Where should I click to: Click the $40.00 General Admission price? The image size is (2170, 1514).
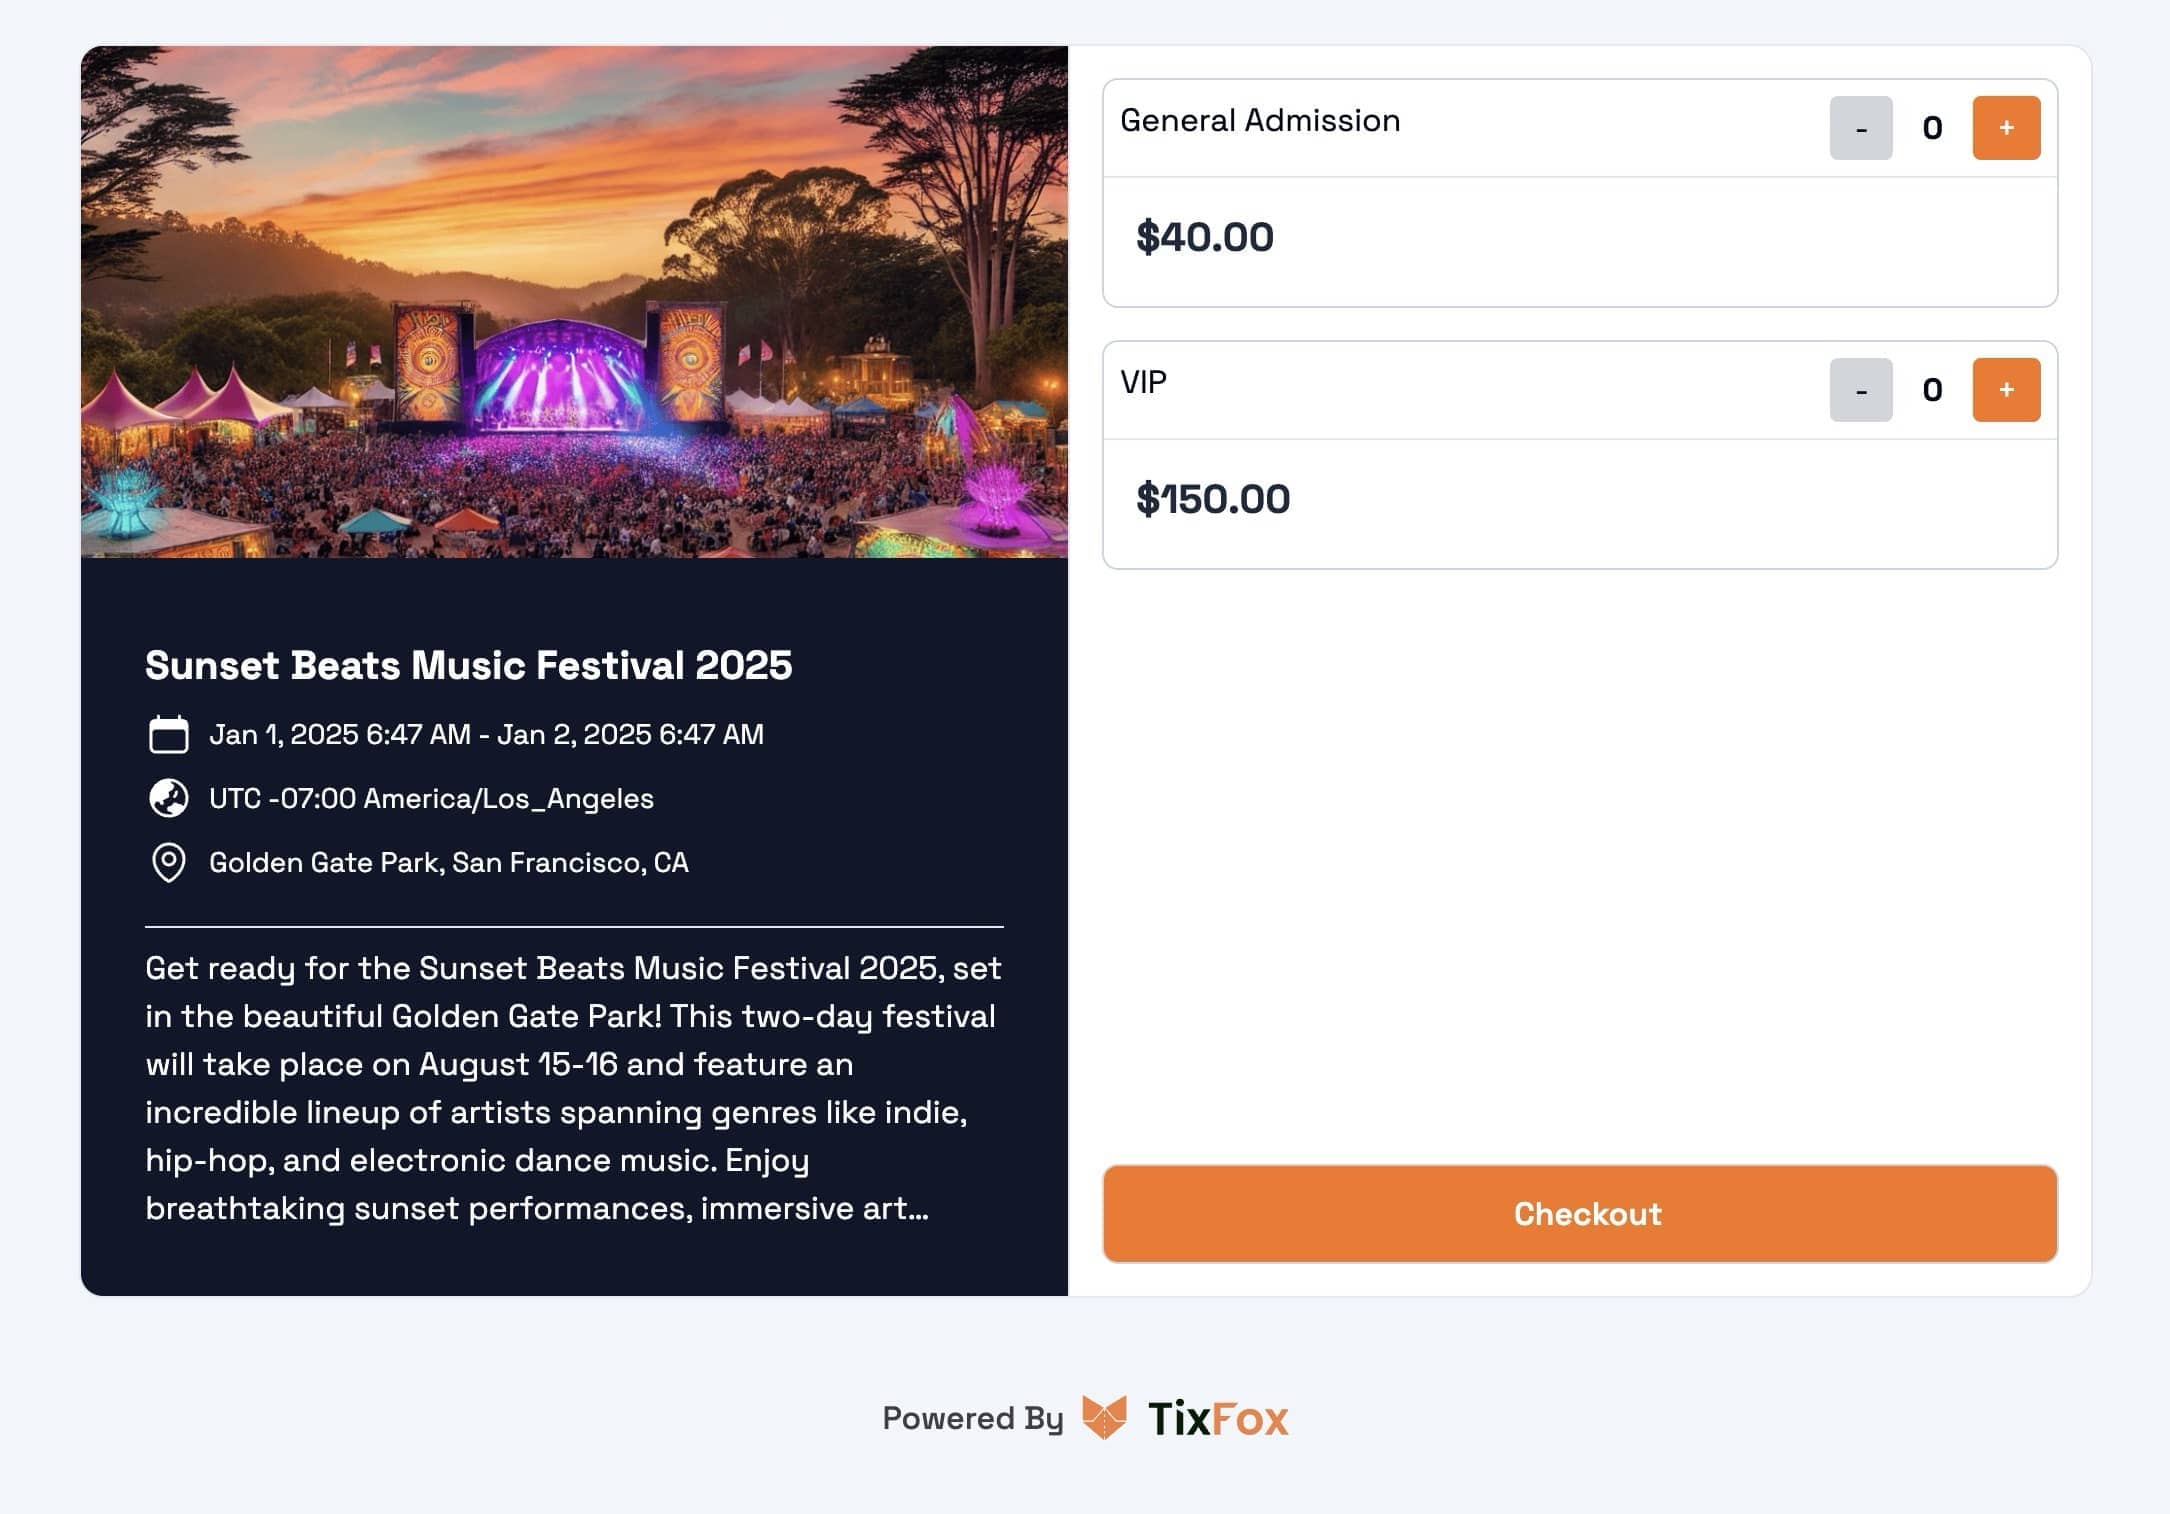(1204, 237)
